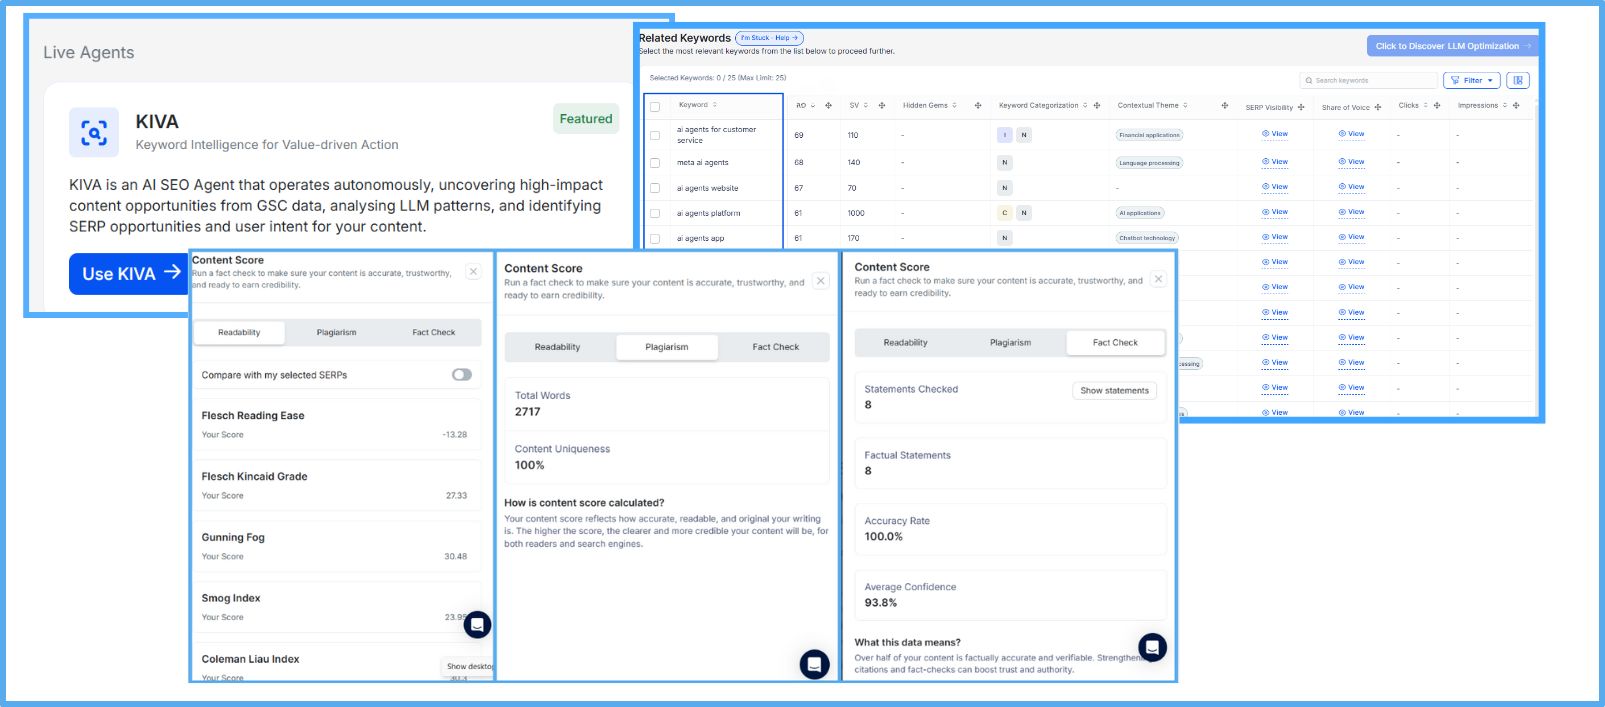The width and height of the screenshot is (1605, 707).
Task: Select Plagiarism tab in right Fact Check panel
Action: tap(1010, 343)
